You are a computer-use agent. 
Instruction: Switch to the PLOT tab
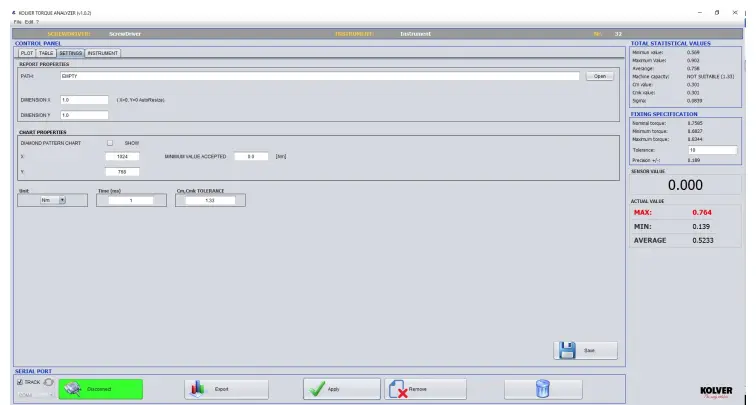(x=27, y=53)
